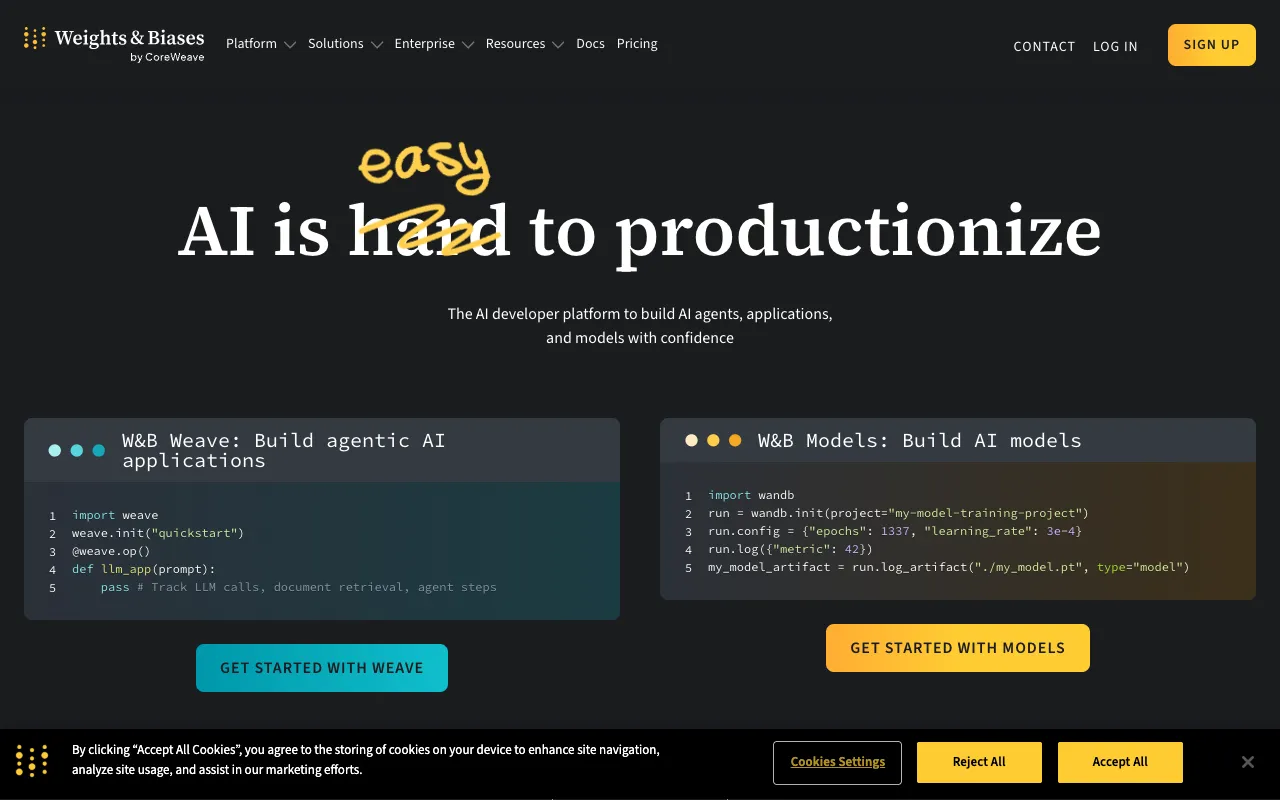
Task: Go to the Pricing page
Action: point(637,44)
